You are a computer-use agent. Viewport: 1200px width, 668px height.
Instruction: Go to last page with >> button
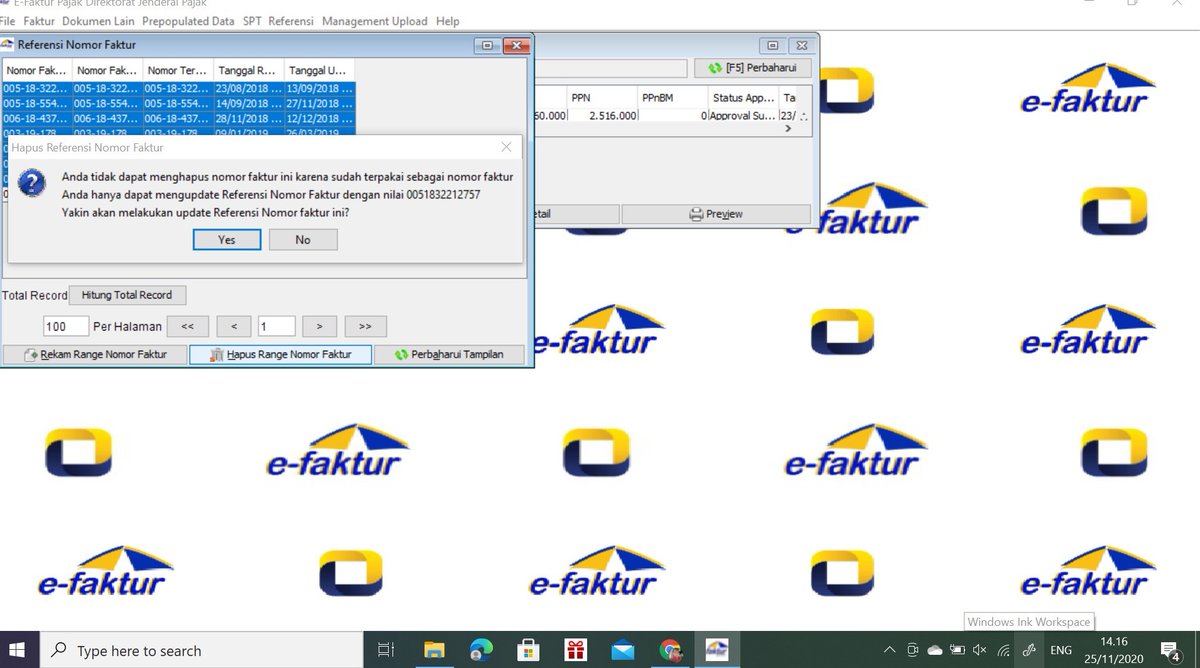coord(365,326)
